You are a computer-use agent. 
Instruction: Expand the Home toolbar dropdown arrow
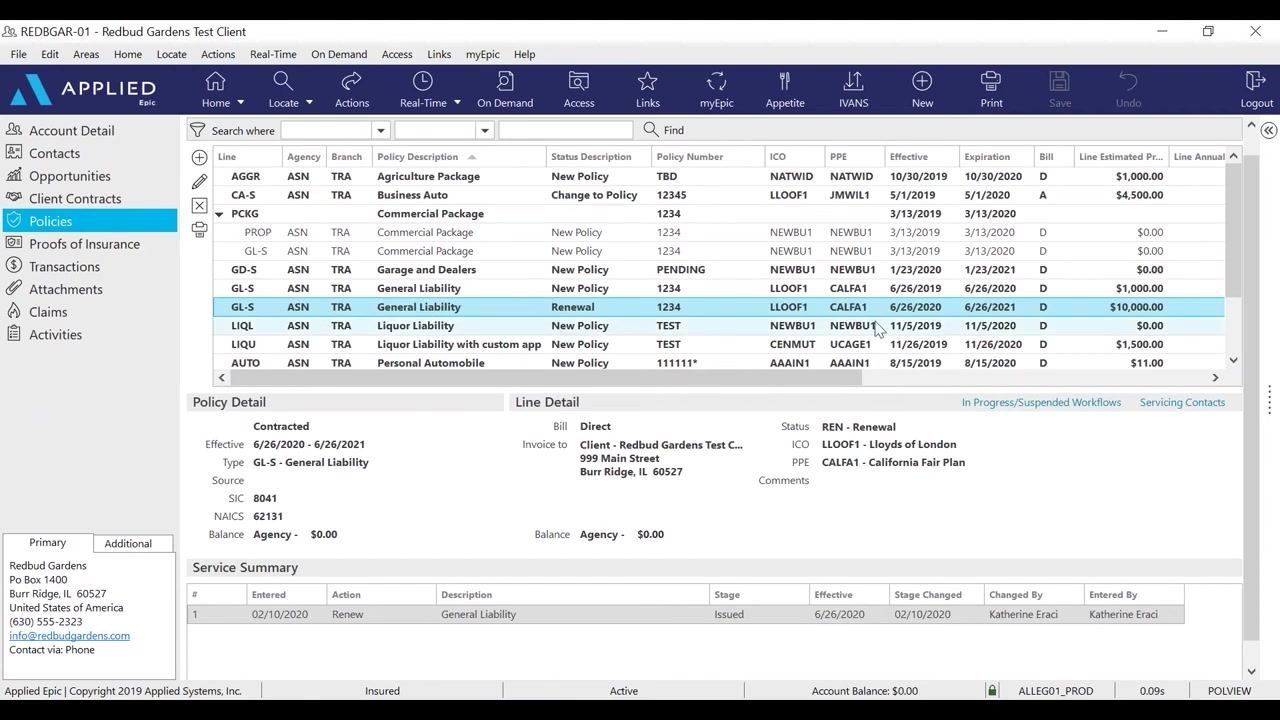(x=240, y=103)
